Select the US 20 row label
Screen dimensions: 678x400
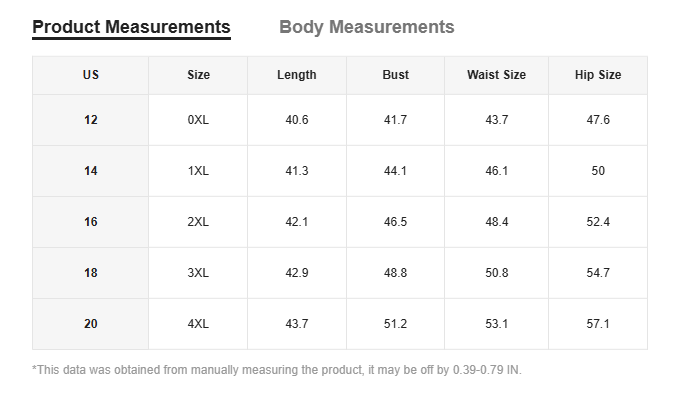point(91,324)
